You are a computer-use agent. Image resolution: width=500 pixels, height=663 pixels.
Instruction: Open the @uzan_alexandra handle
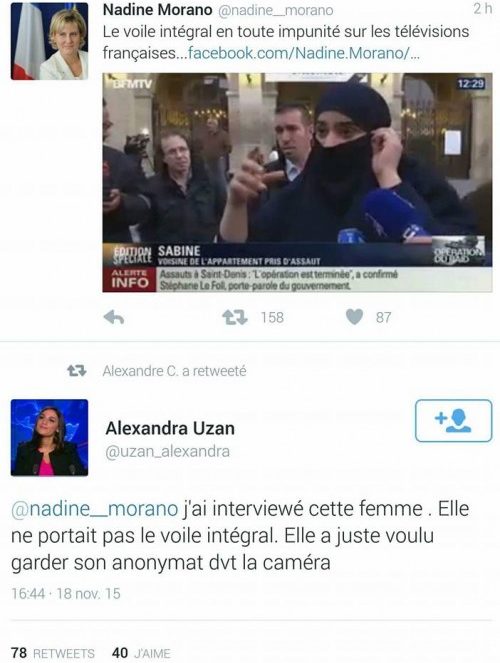pyautogui.click(x=167, y=452)
